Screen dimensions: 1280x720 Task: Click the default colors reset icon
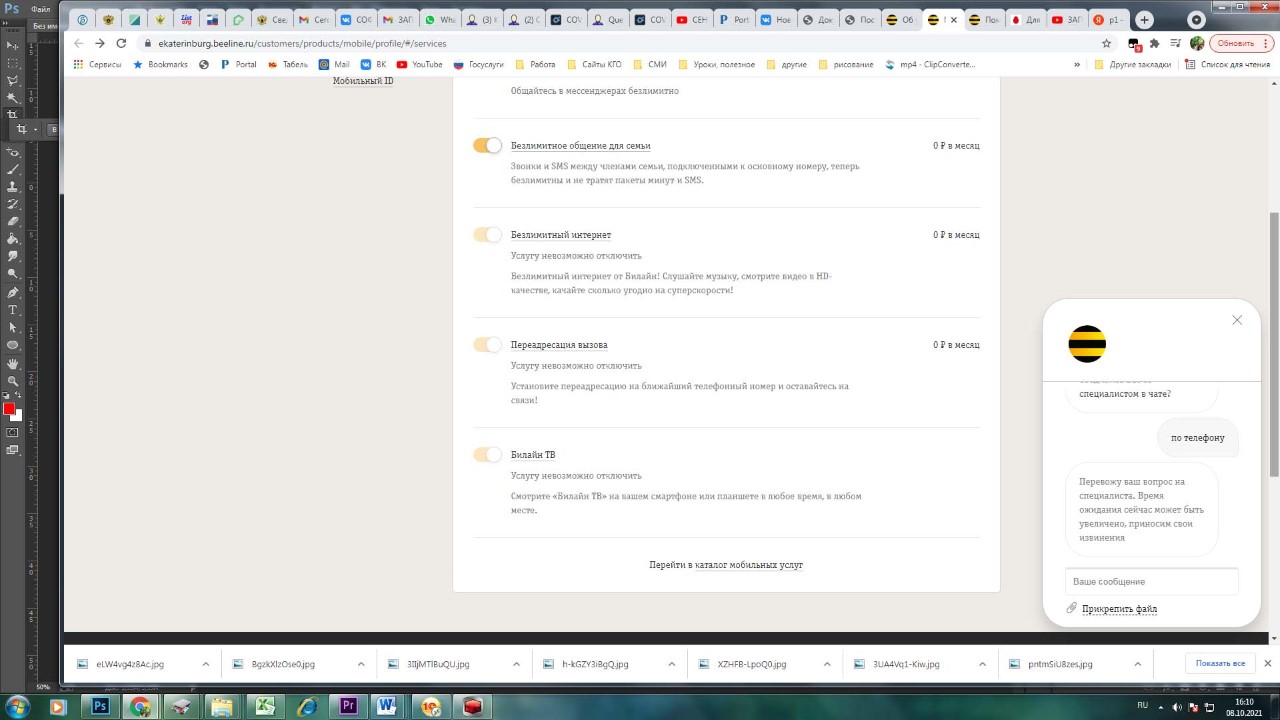[7, 396]
